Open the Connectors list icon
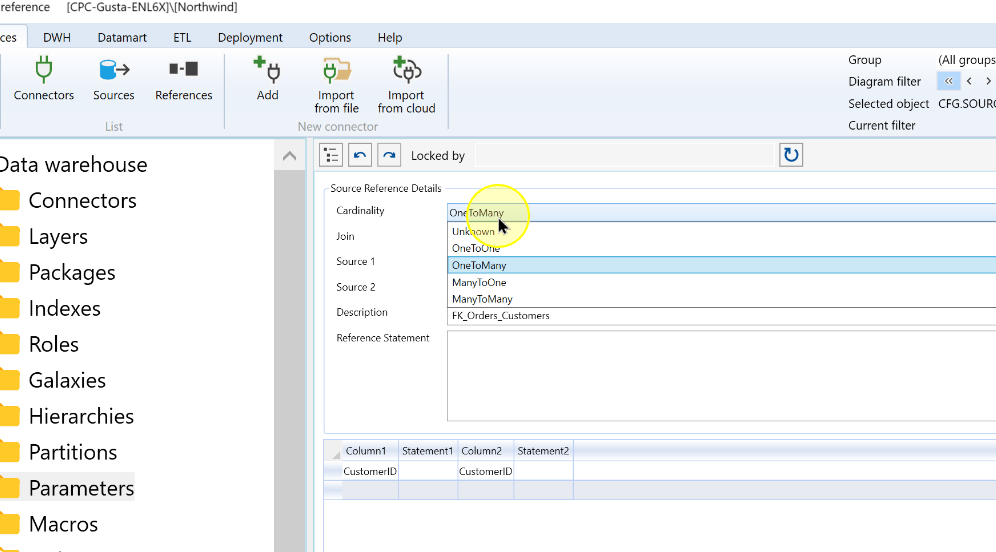The height and width of the screenshot is (552, 996). coord(43,79)
